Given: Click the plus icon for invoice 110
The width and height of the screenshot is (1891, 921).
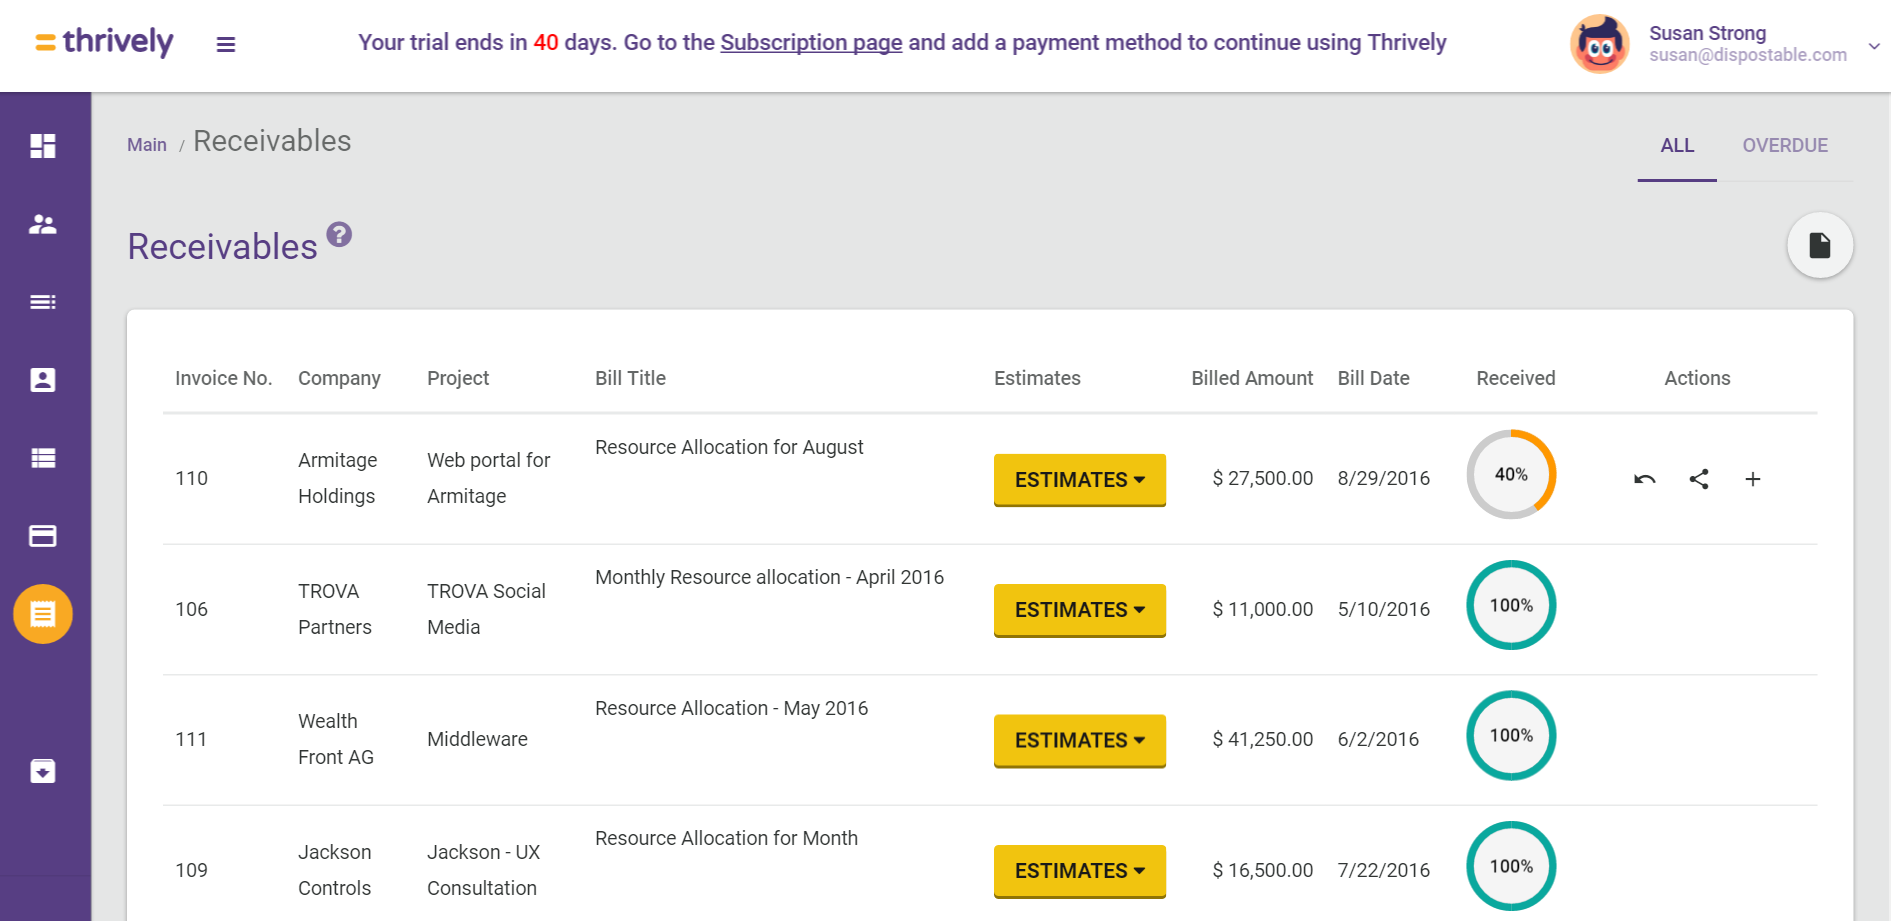Looking at the screenshot, I should (1753, 479).
